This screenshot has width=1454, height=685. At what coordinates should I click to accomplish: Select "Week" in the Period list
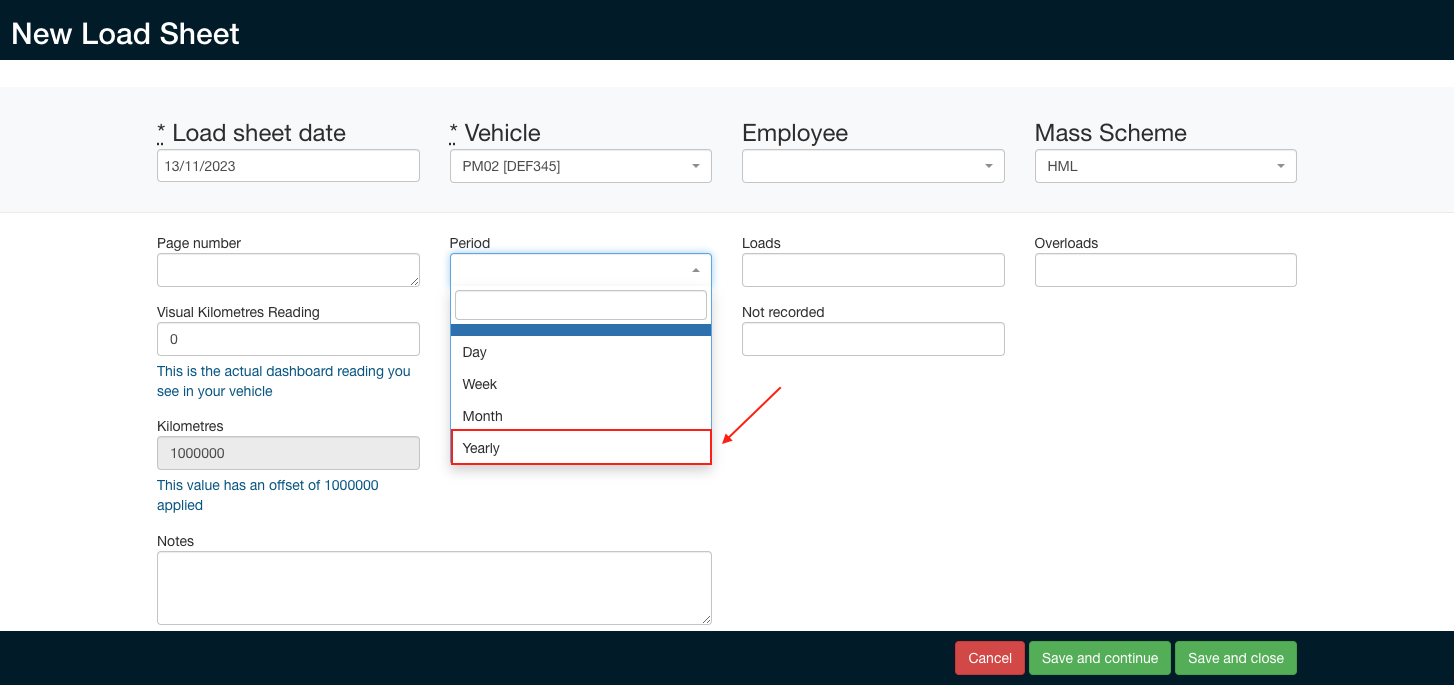(479, 384)
